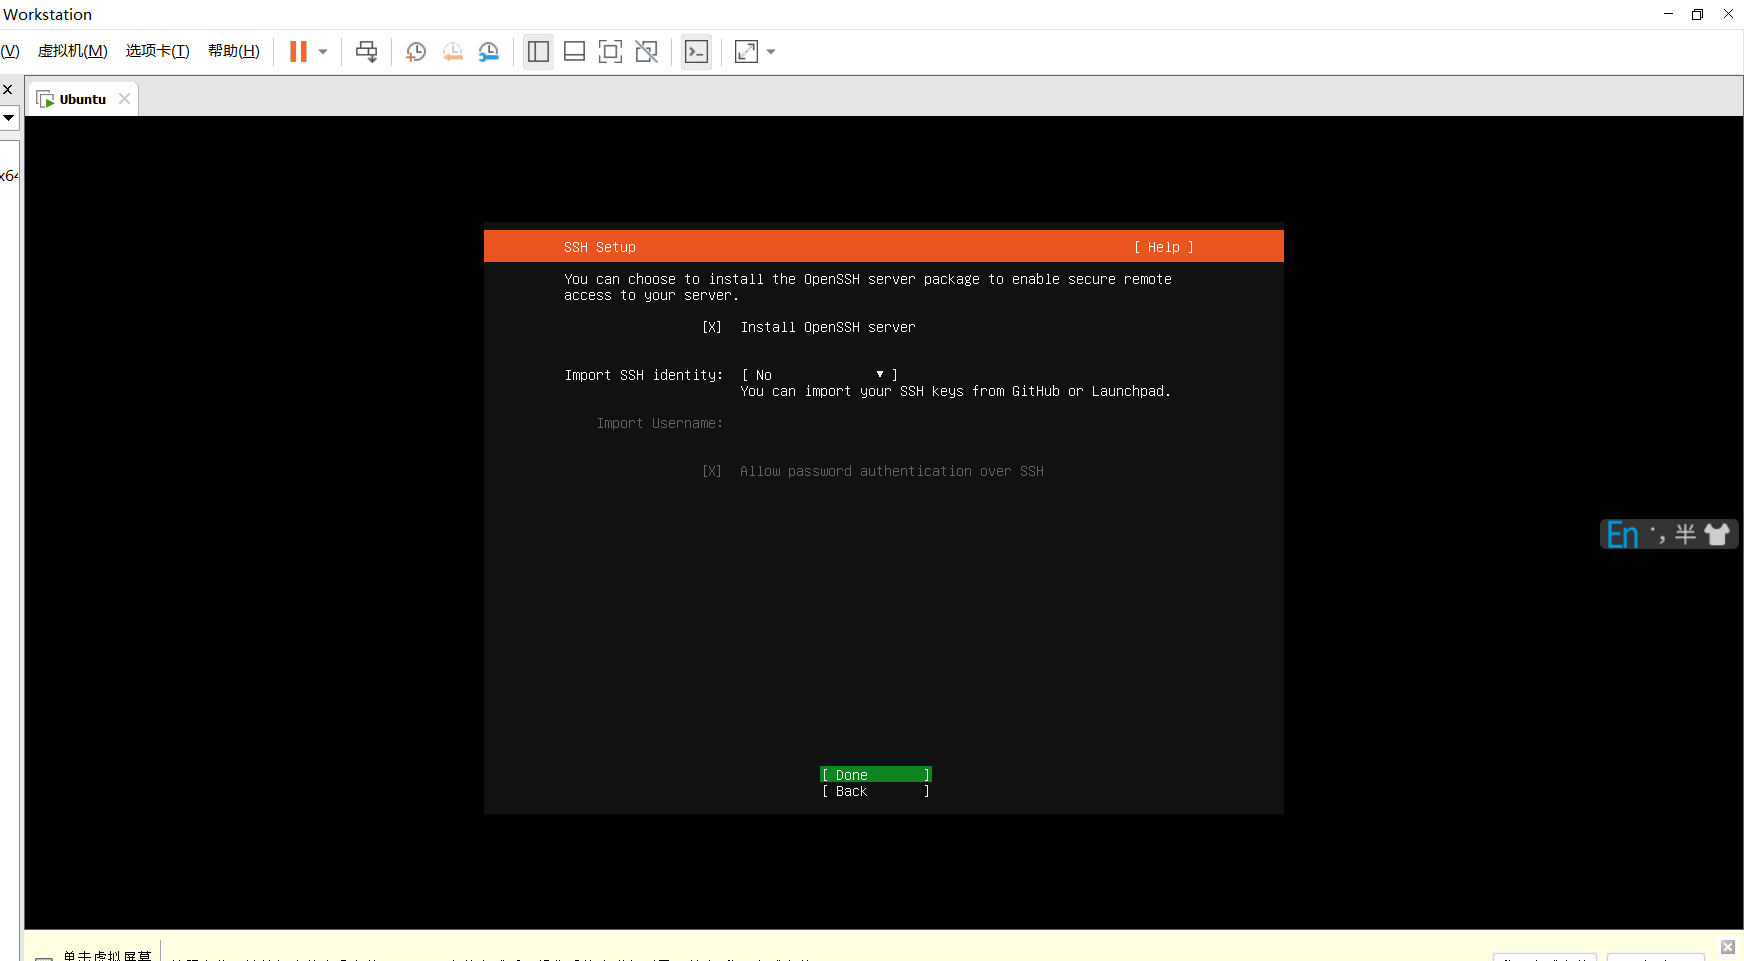This screenshot has width=1744, height=961.
Task: Restore down the Workstation window
Action: [1697, 14]
